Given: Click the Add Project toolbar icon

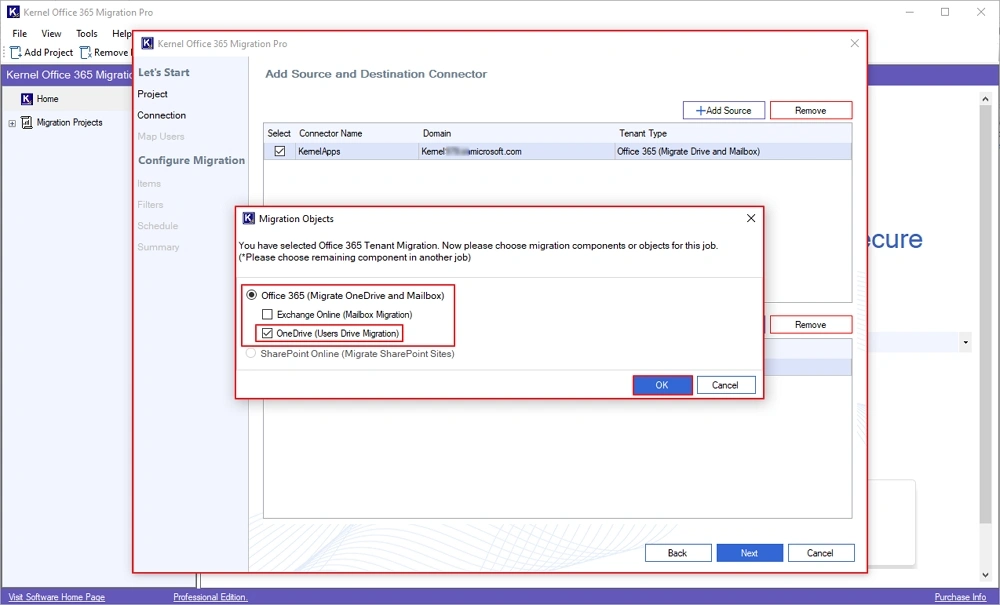Looking at the screenshot, I should (15, 52).
